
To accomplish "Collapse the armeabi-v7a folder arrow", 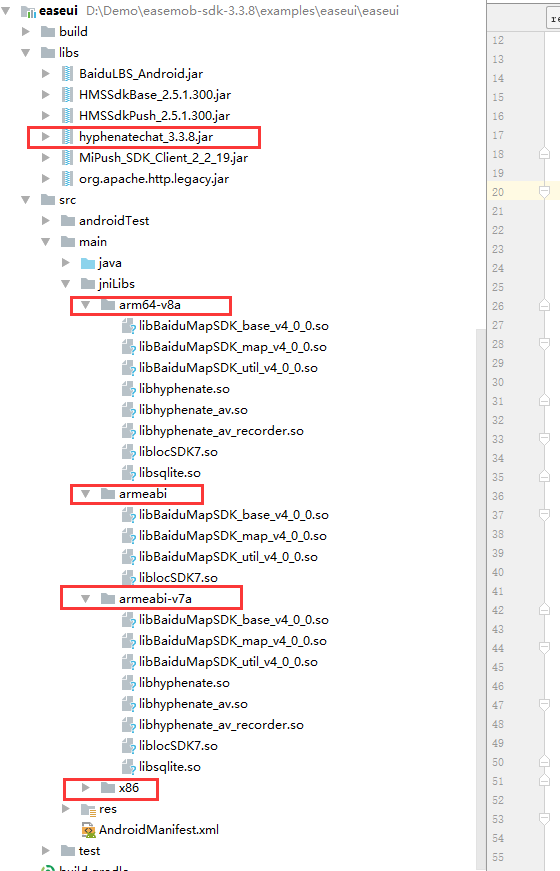I will point(85,599).
